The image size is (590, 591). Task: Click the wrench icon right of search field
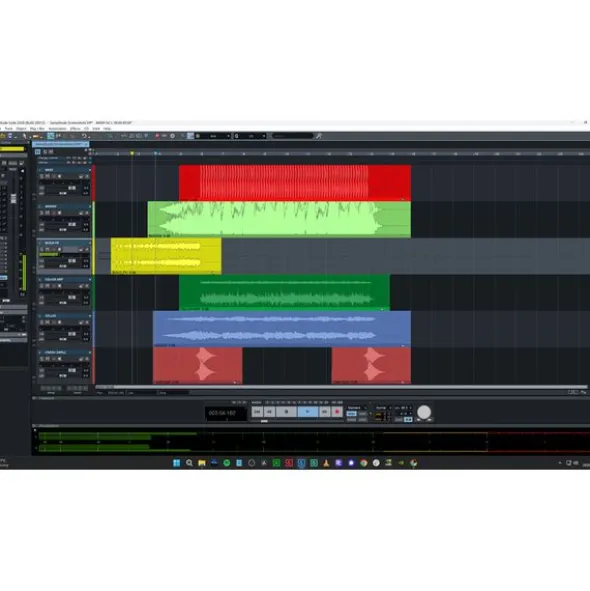319,136
